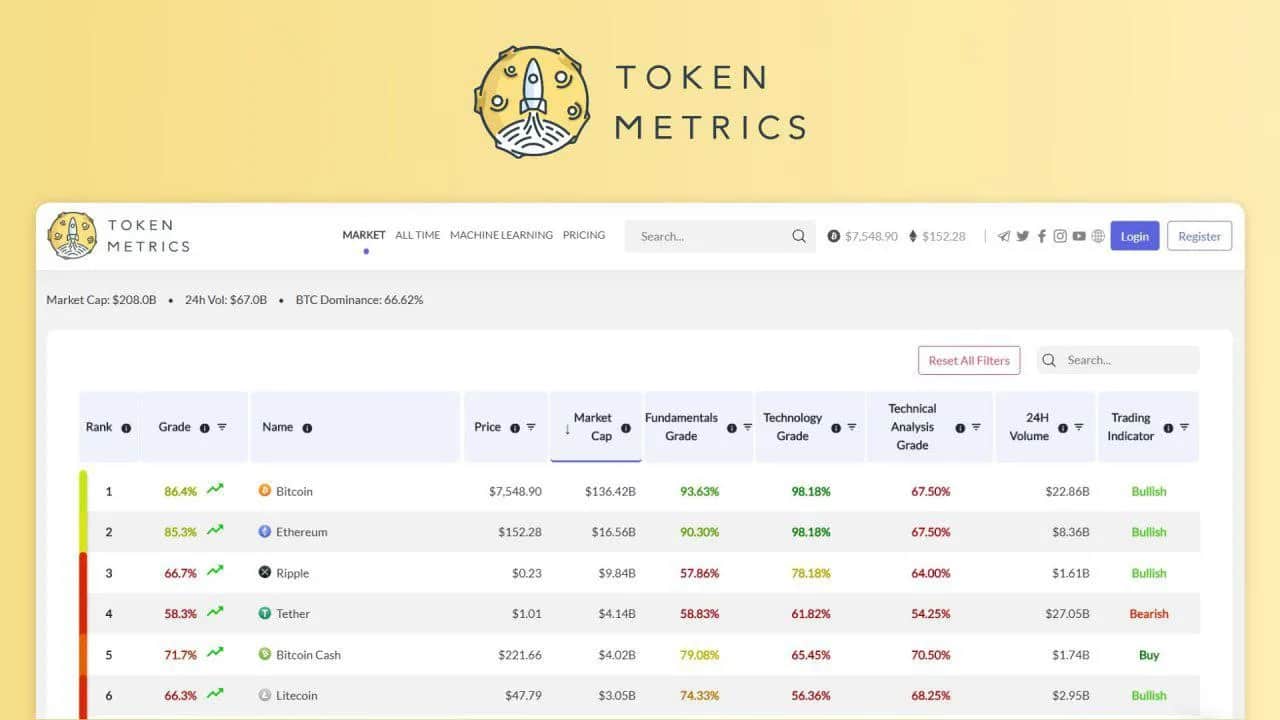Viewport: 1280px width, 720px height.
Task: Open the Price column filter
Action: click(x=531, y=427)
